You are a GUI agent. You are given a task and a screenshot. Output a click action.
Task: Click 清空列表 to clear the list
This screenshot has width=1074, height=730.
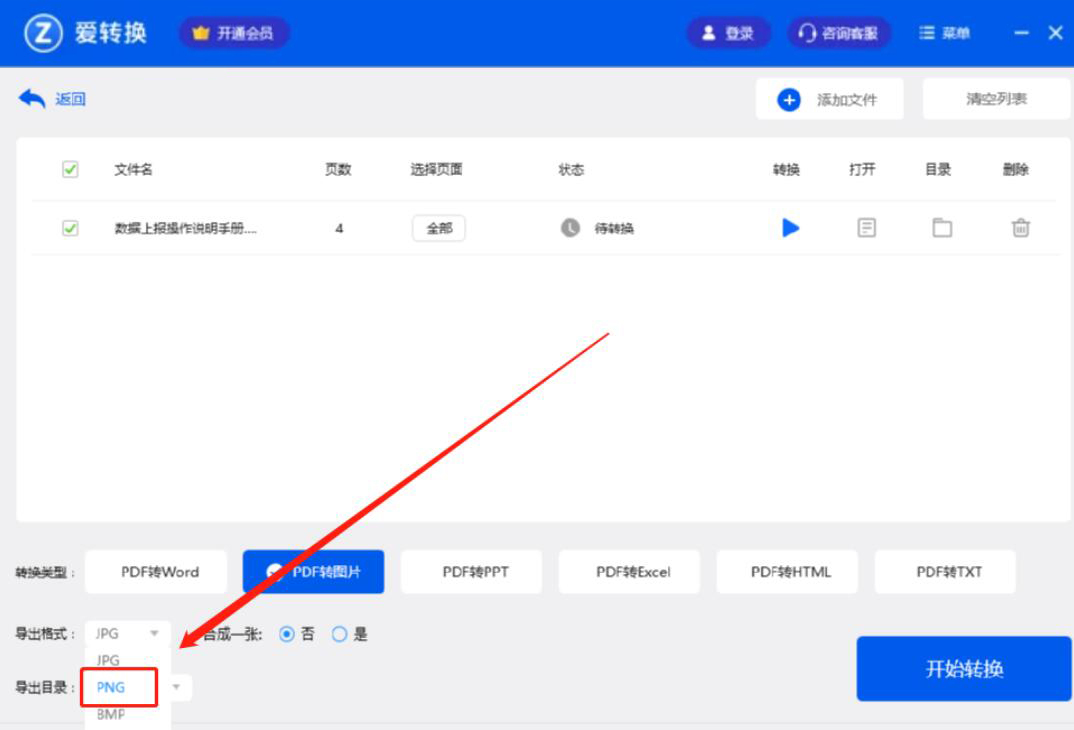tap(997, 99)
